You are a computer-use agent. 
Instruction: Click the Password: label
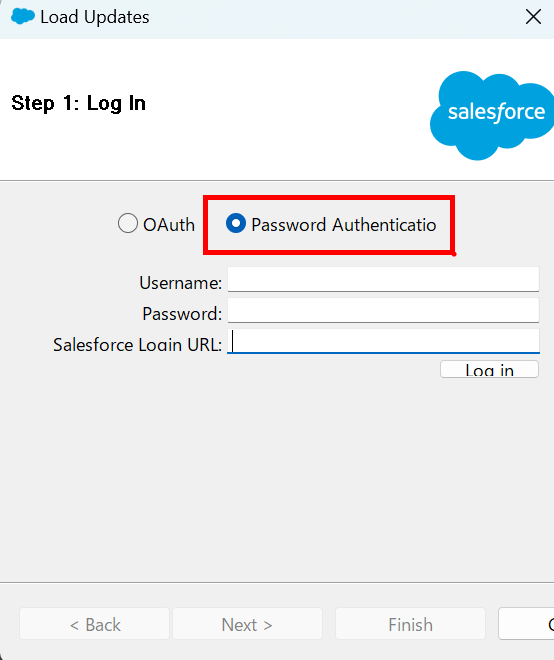[182, 314]
